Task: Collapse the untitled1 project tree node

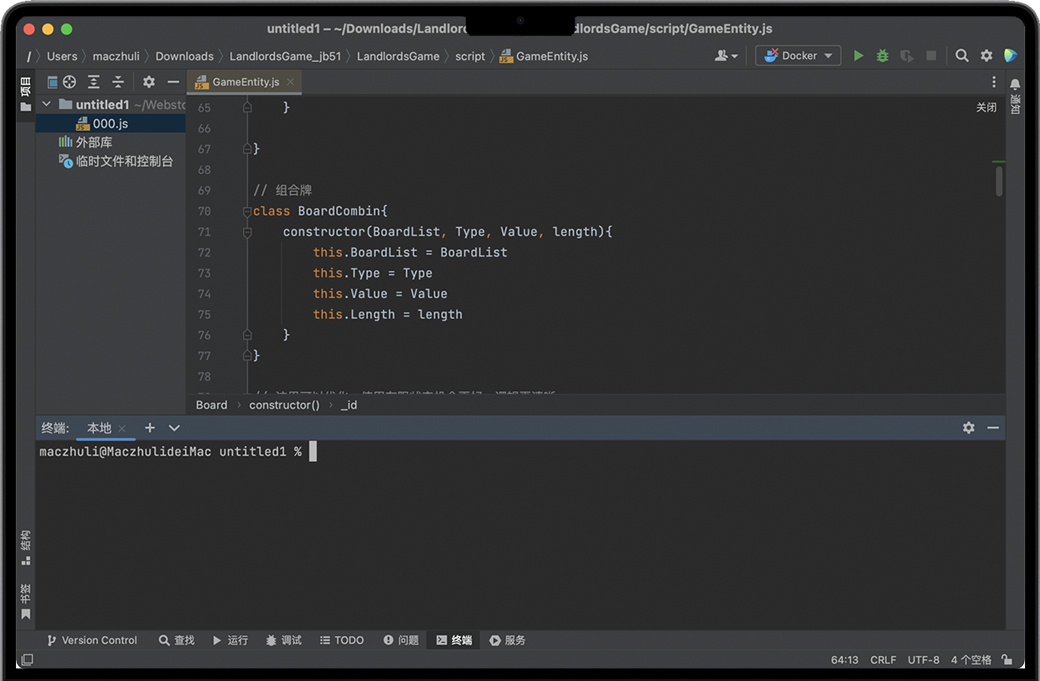Action: tap(46, 105)
